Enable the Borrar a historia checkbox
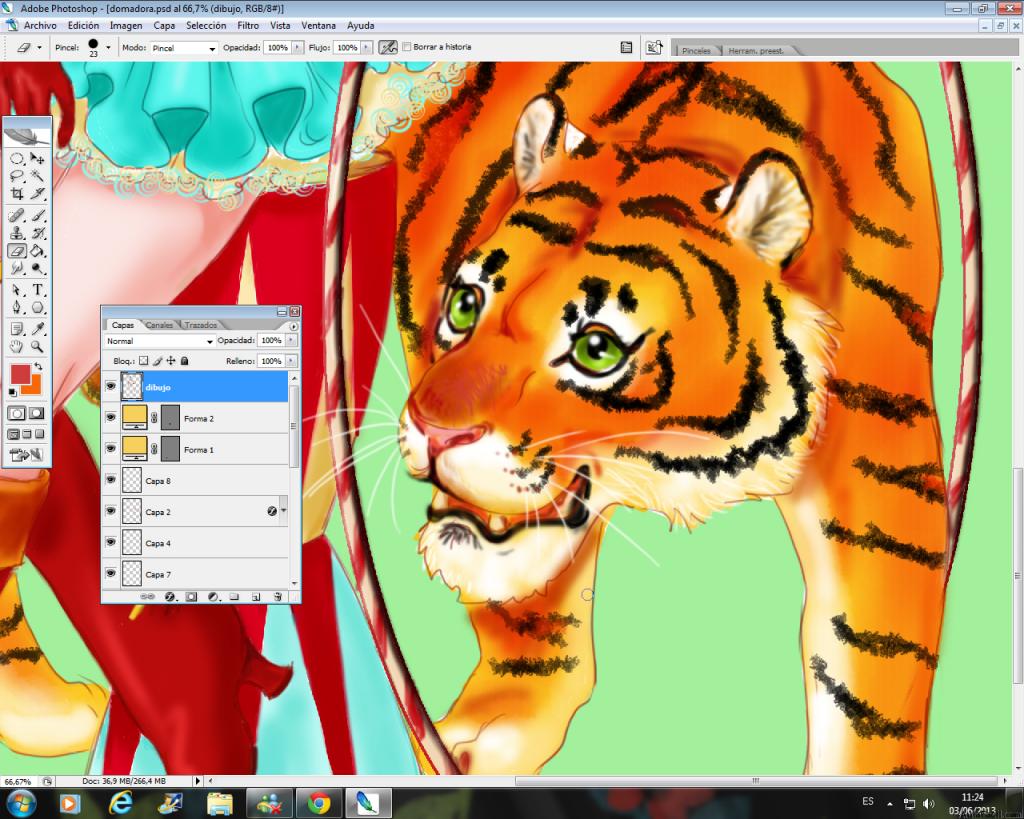 point(407,47)
